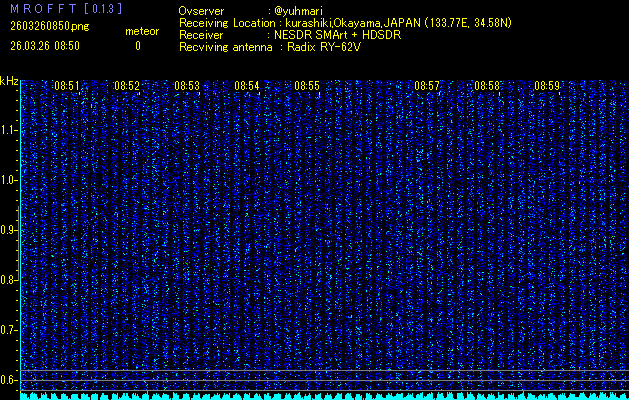Select the 08:52 time marker
629x400 pixels.
[127, 87]
